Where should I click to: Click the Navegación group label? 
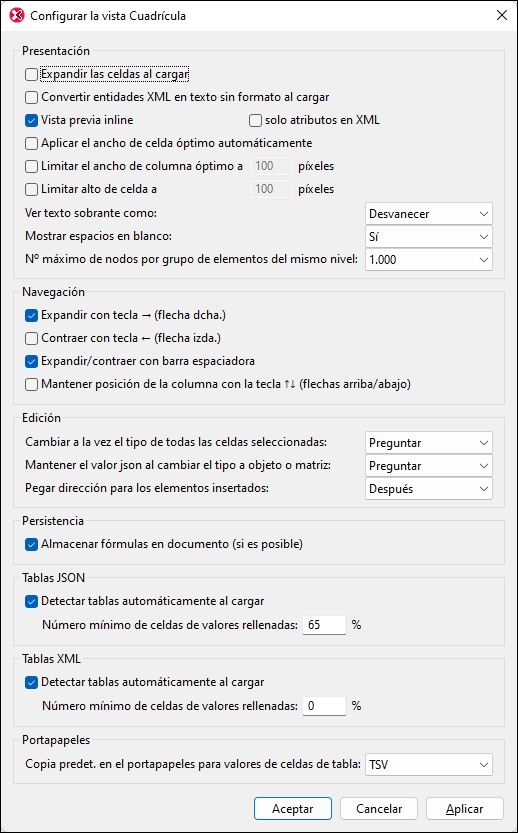click(x=53, y=292)
